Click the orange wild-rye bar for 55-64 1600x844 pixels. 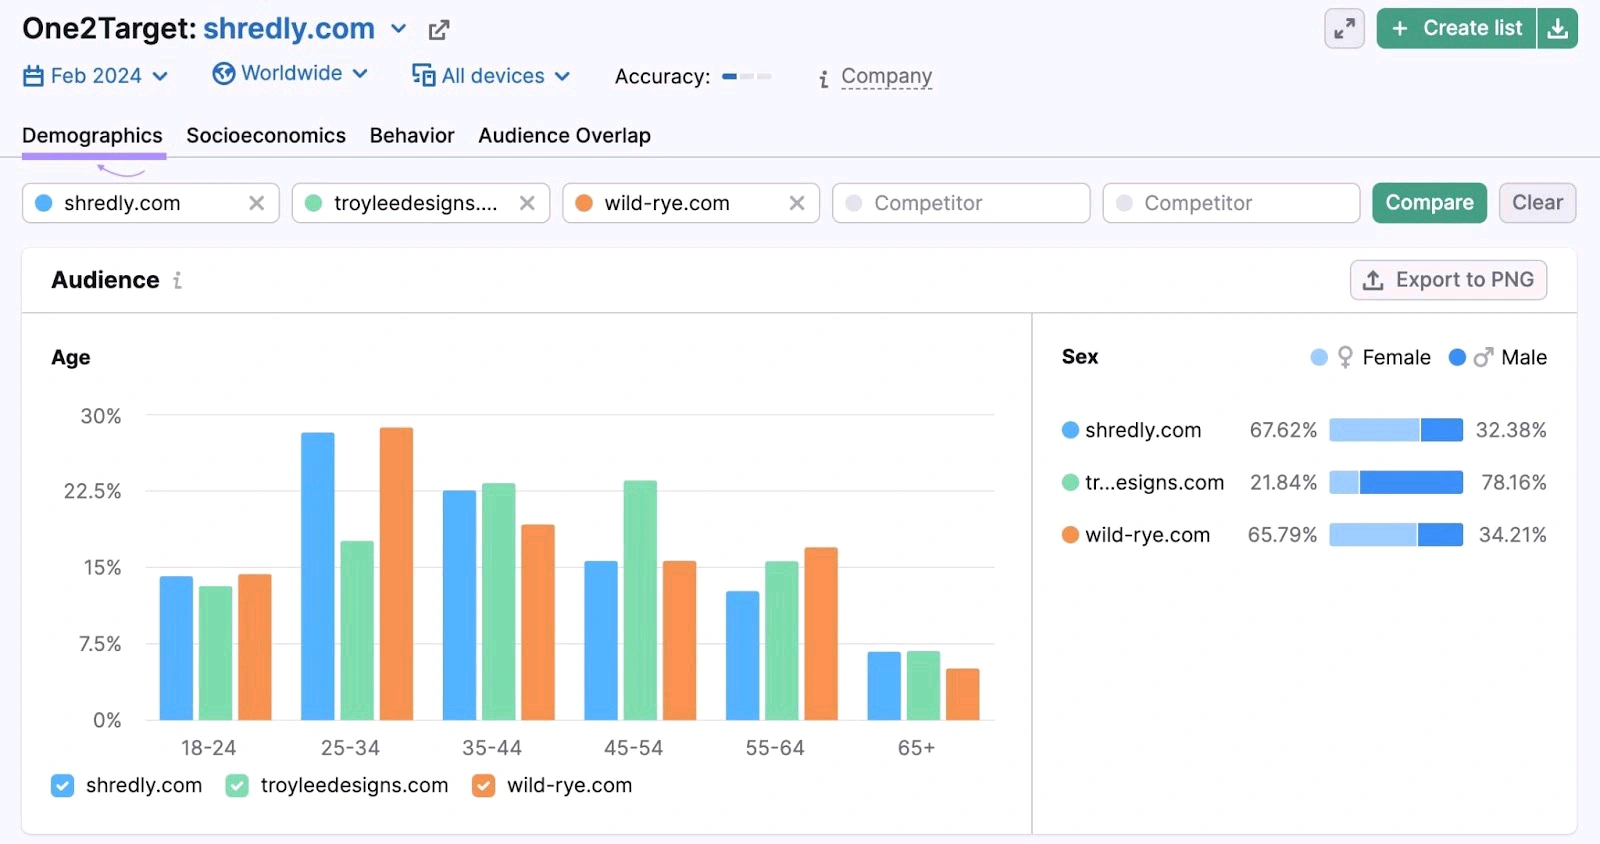821,634
